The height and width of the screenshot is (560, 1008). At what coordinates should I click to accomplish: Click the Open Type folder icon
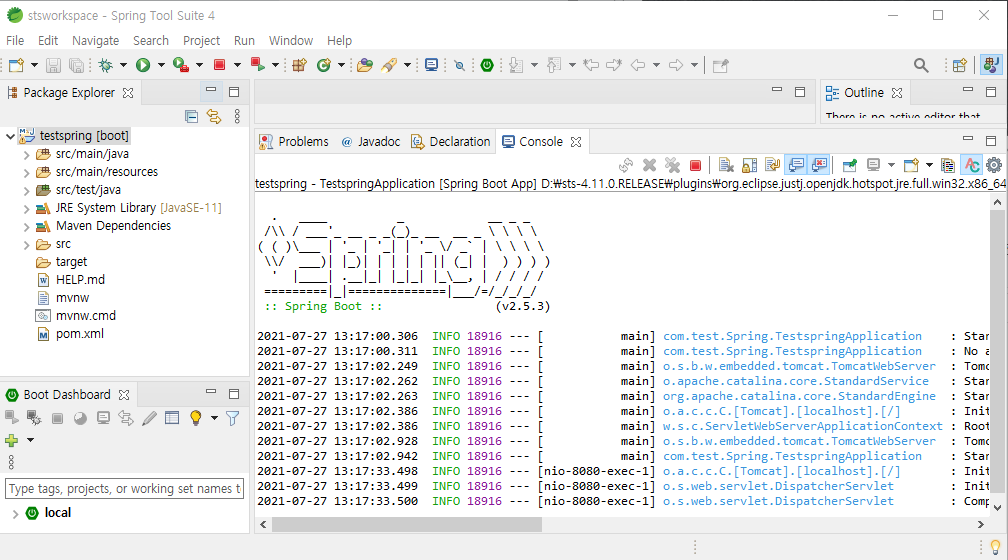click(x=364, y=65)
